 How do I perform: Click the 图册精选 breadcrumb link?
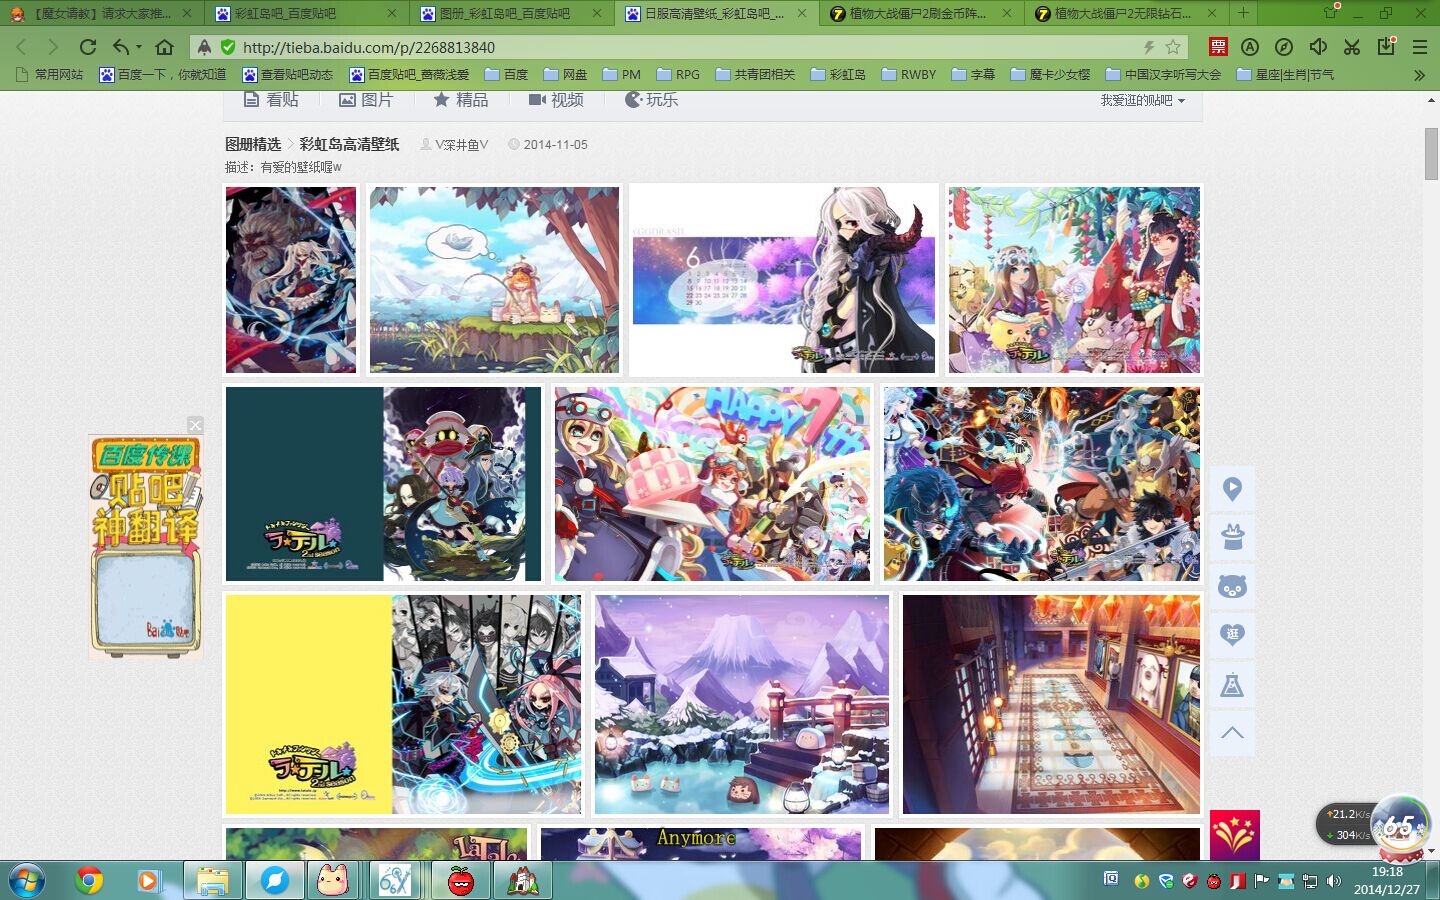click(x=253, y=144)
